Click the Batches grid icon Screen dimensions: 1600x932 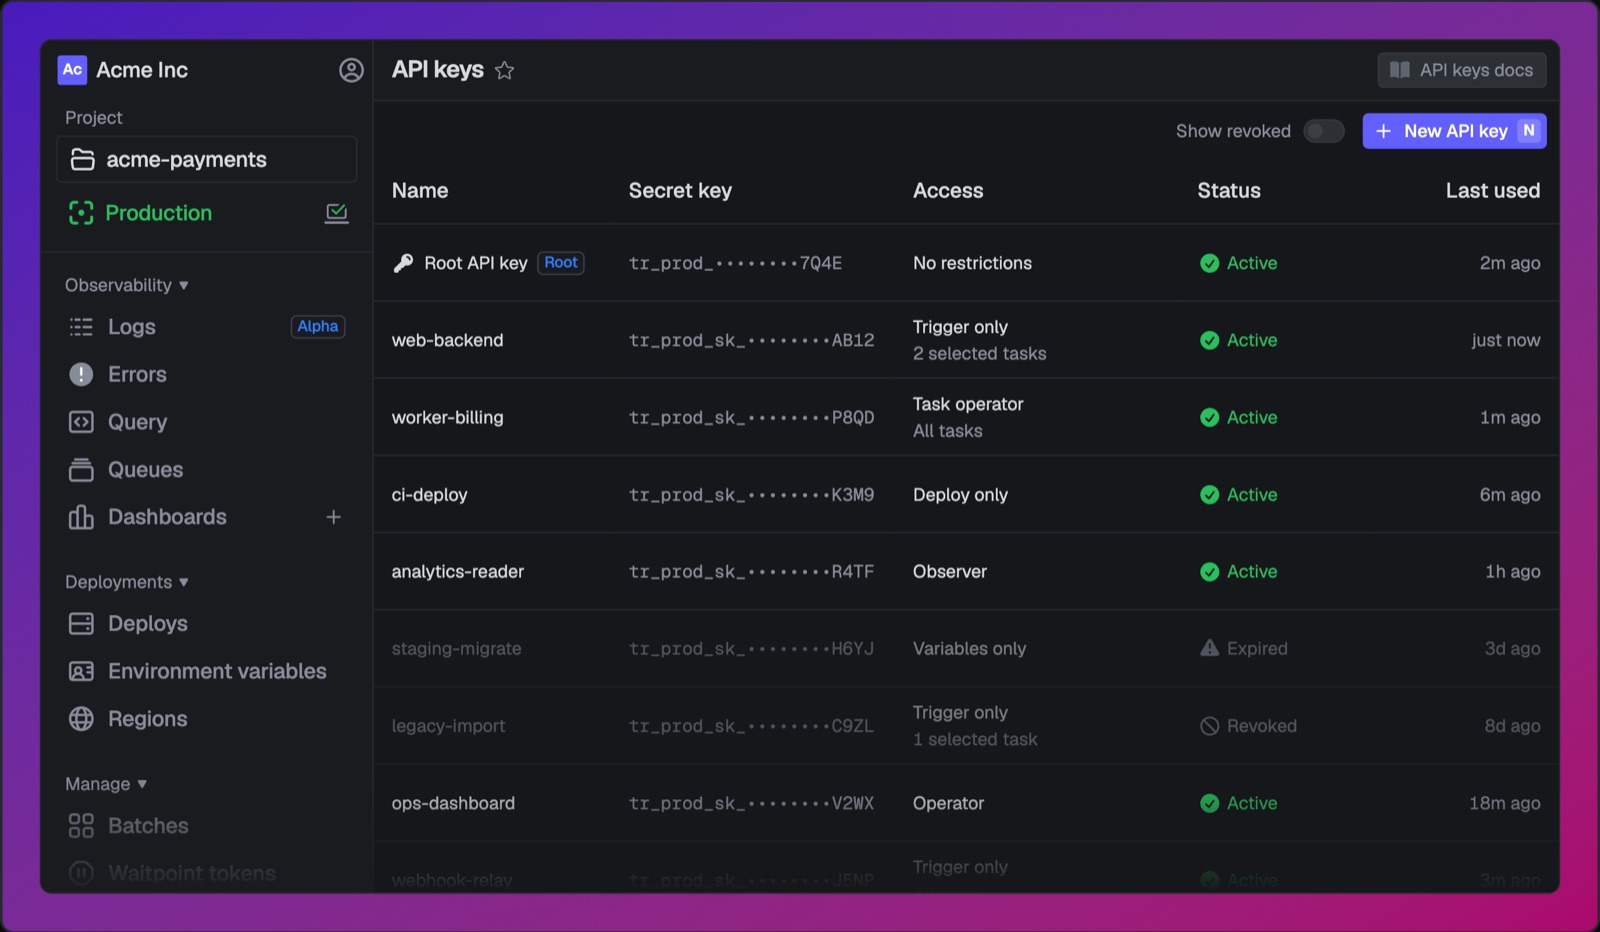pos(81,826)
